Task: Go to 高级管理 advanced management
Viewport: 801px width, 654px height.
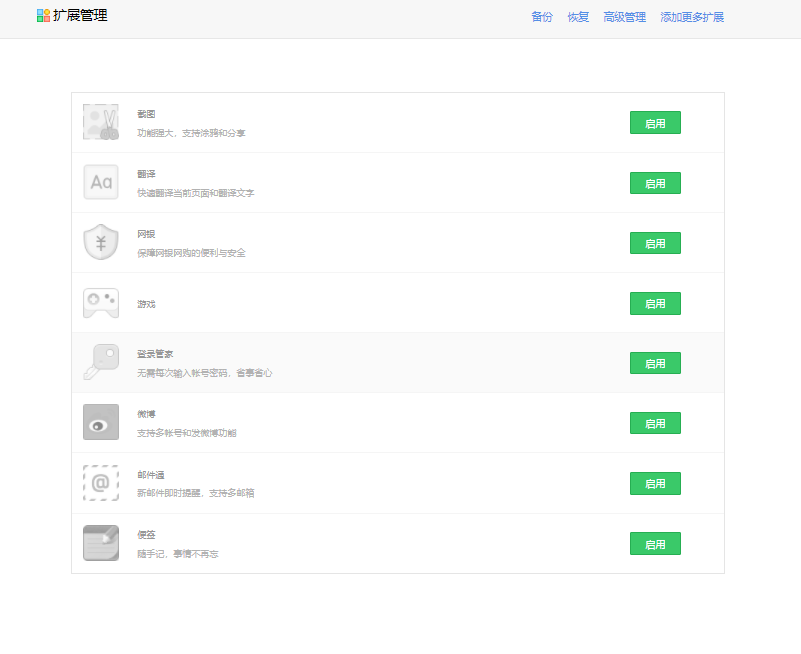Action: 625,17
